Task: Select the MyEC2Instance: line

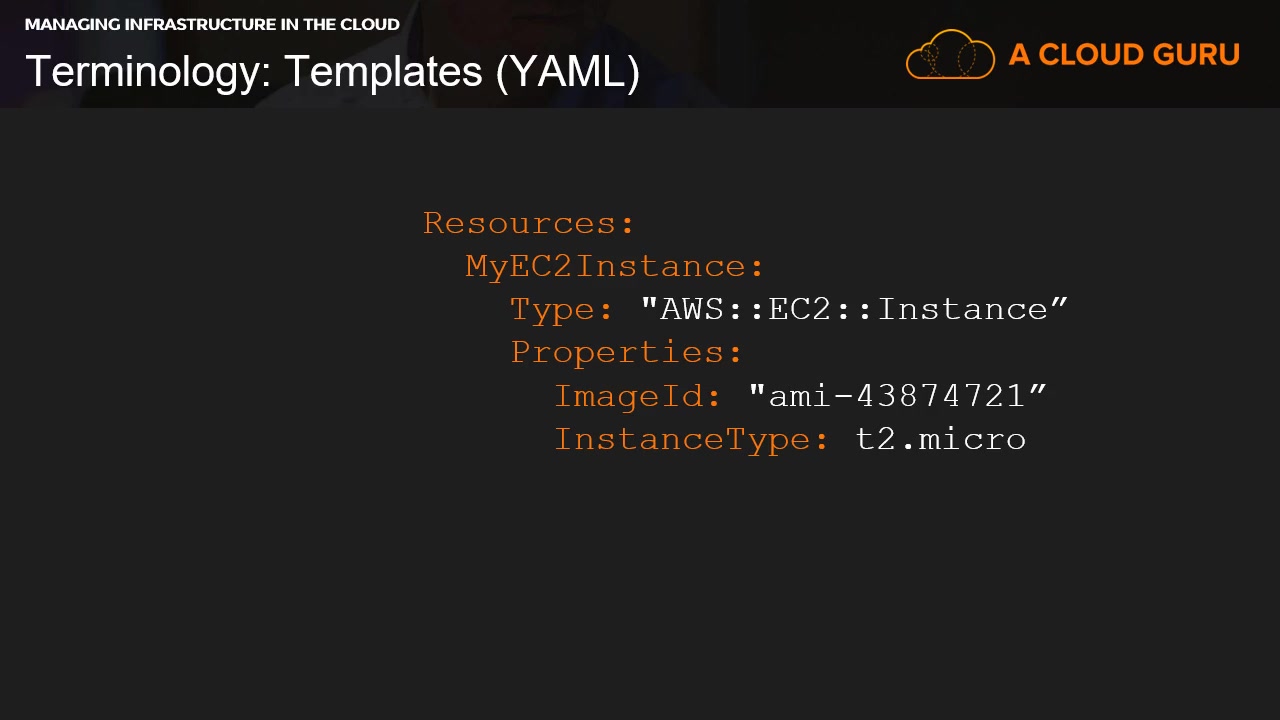Action: pos(615,266)
